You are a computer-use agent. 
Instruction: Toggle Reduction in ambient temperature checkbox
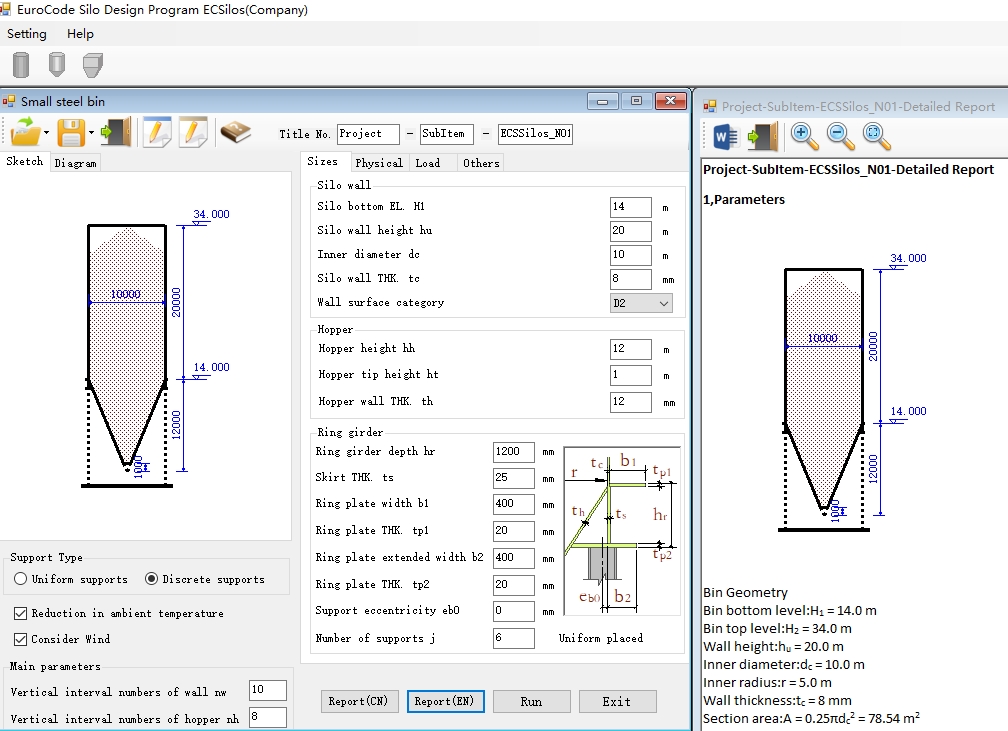coord(21,613)
